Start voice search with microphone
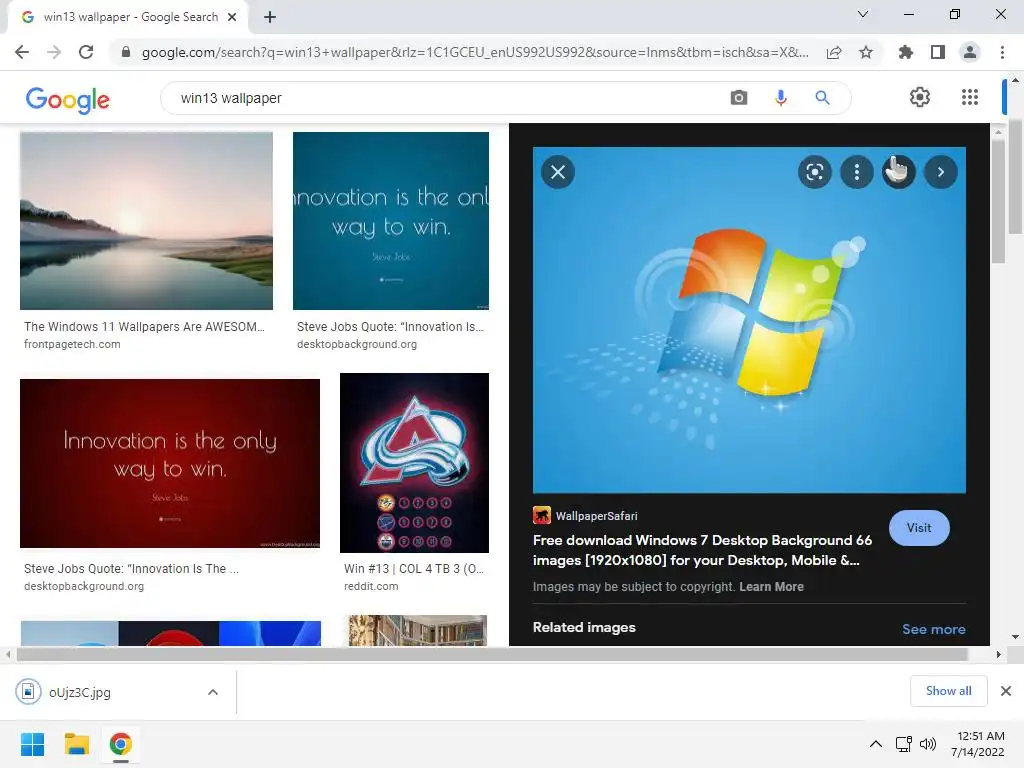The width and height of the screenshot is (1024, 768). click(780, 98)
